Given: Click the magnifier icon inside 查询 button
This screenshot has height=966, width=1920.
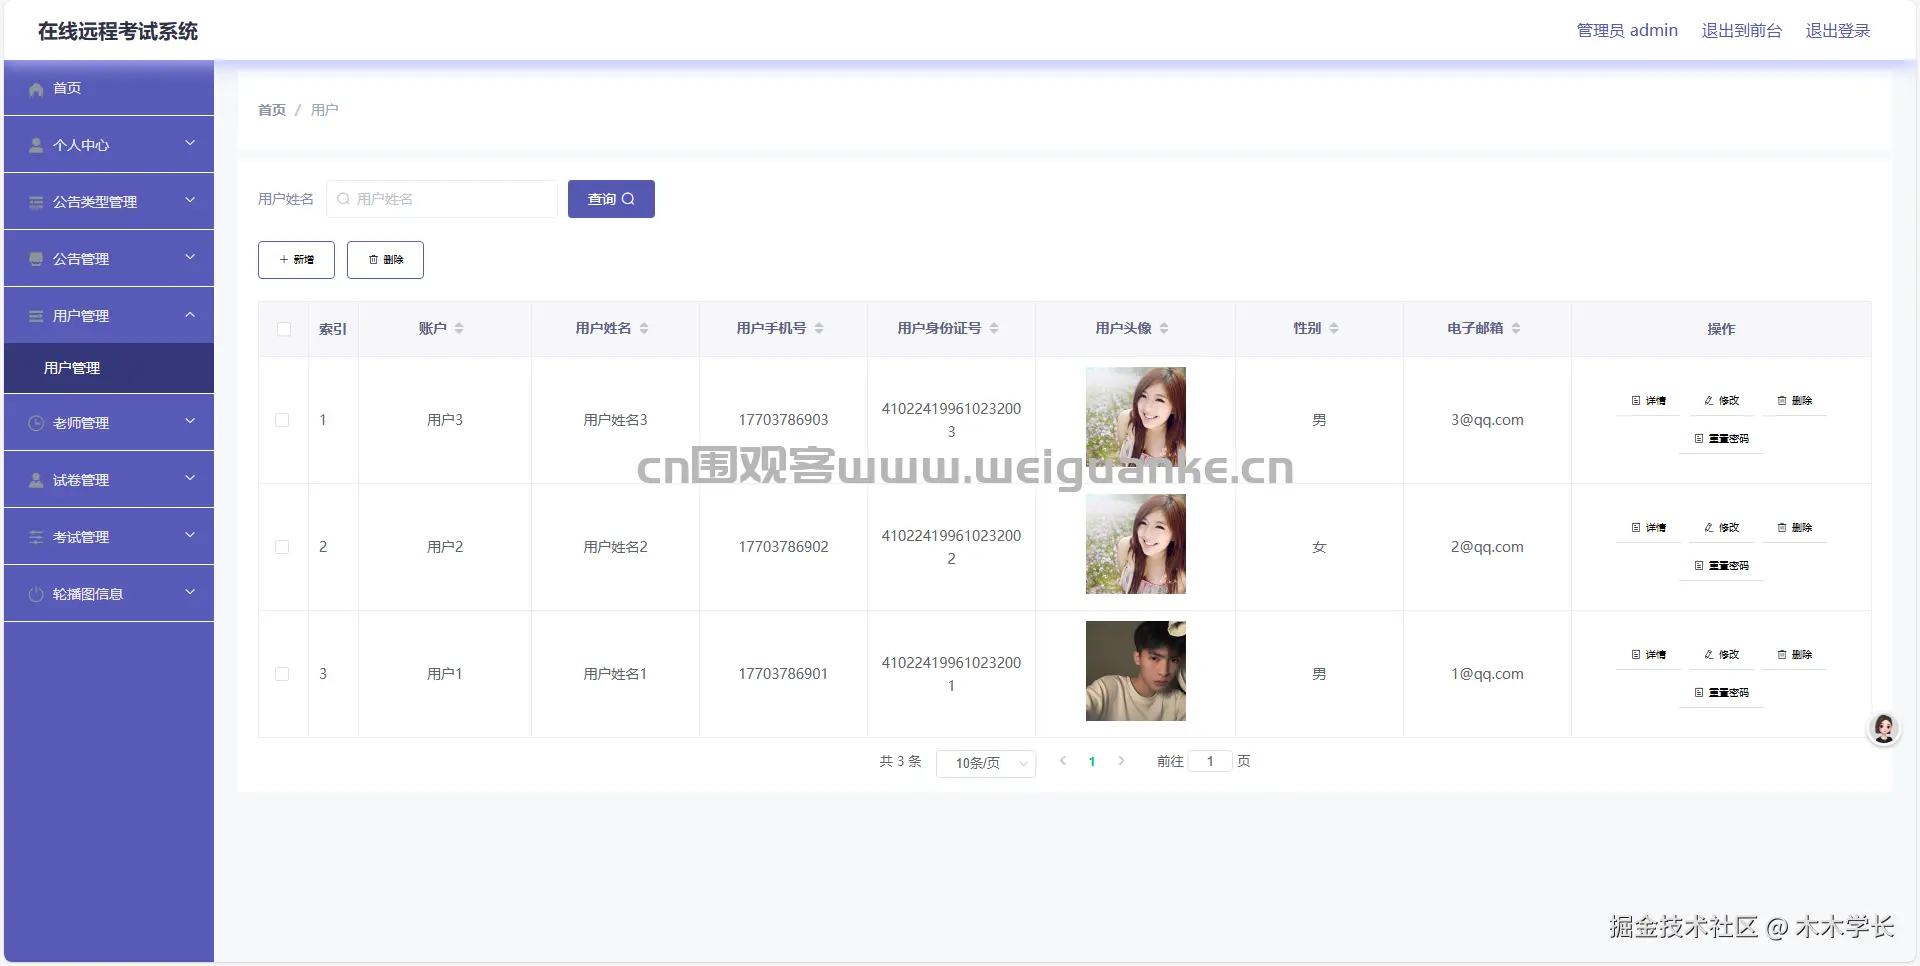Looking at the screenshot, I should [629, 198].
